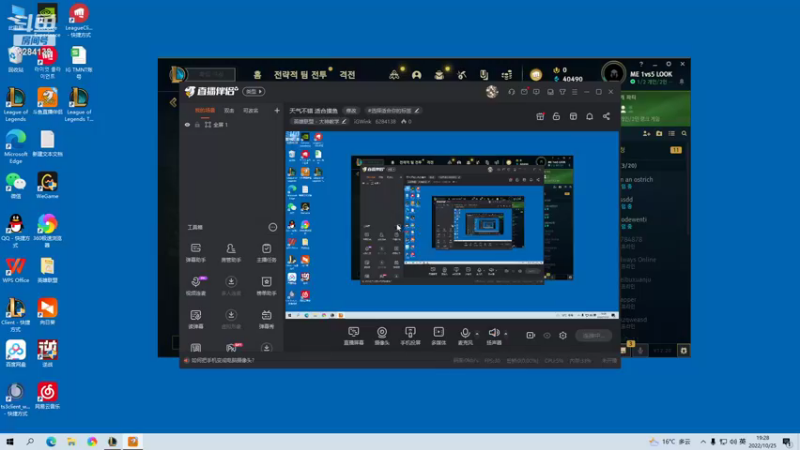Open the feedback chat icon in title bar
The height and width of the screenshot is (450, 800).
[x=536, y=92]
